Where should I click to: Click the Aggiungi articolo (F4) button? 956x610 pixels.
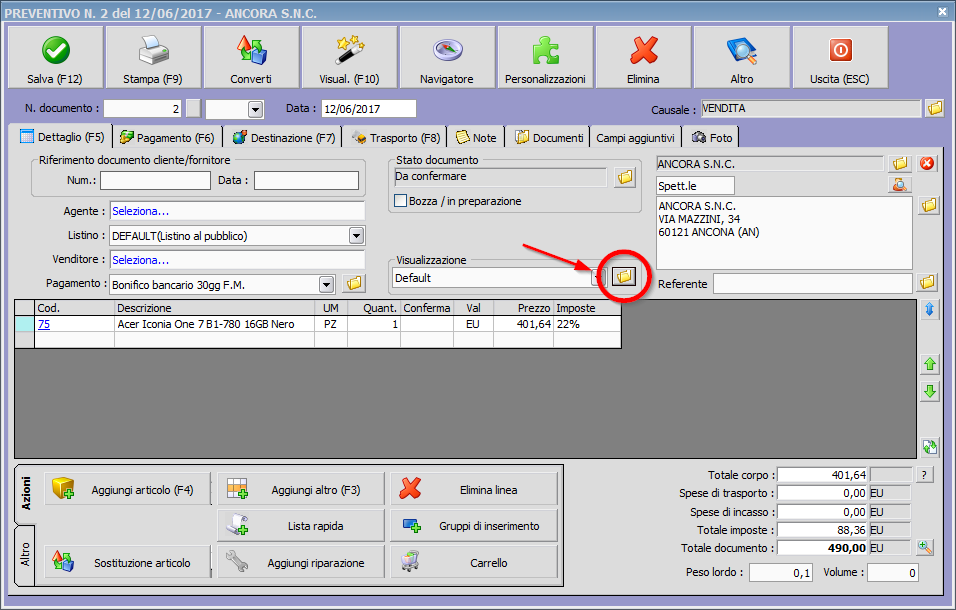pos(128,490)
